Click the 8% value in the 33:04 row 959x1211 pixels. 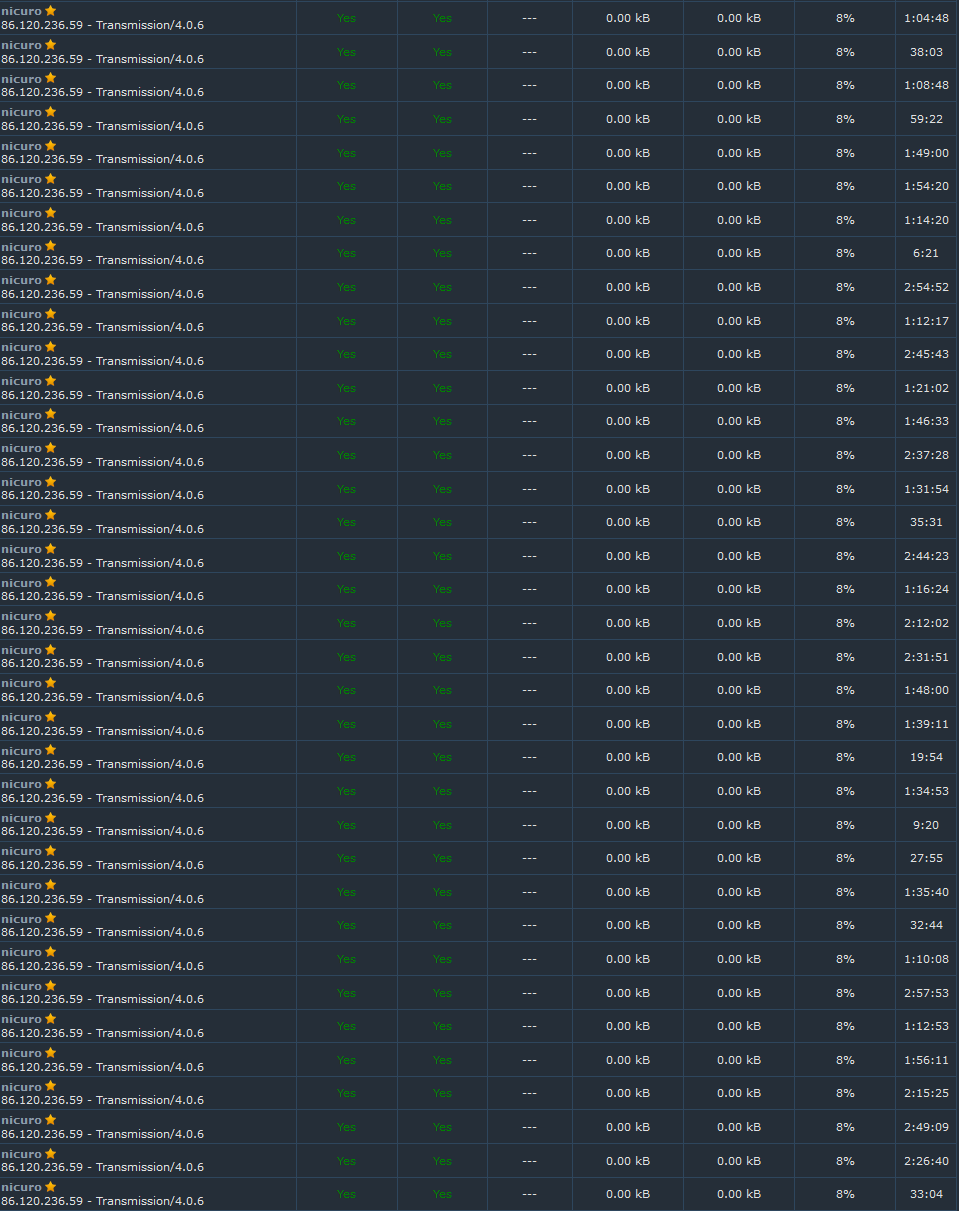click(845, 1194)
